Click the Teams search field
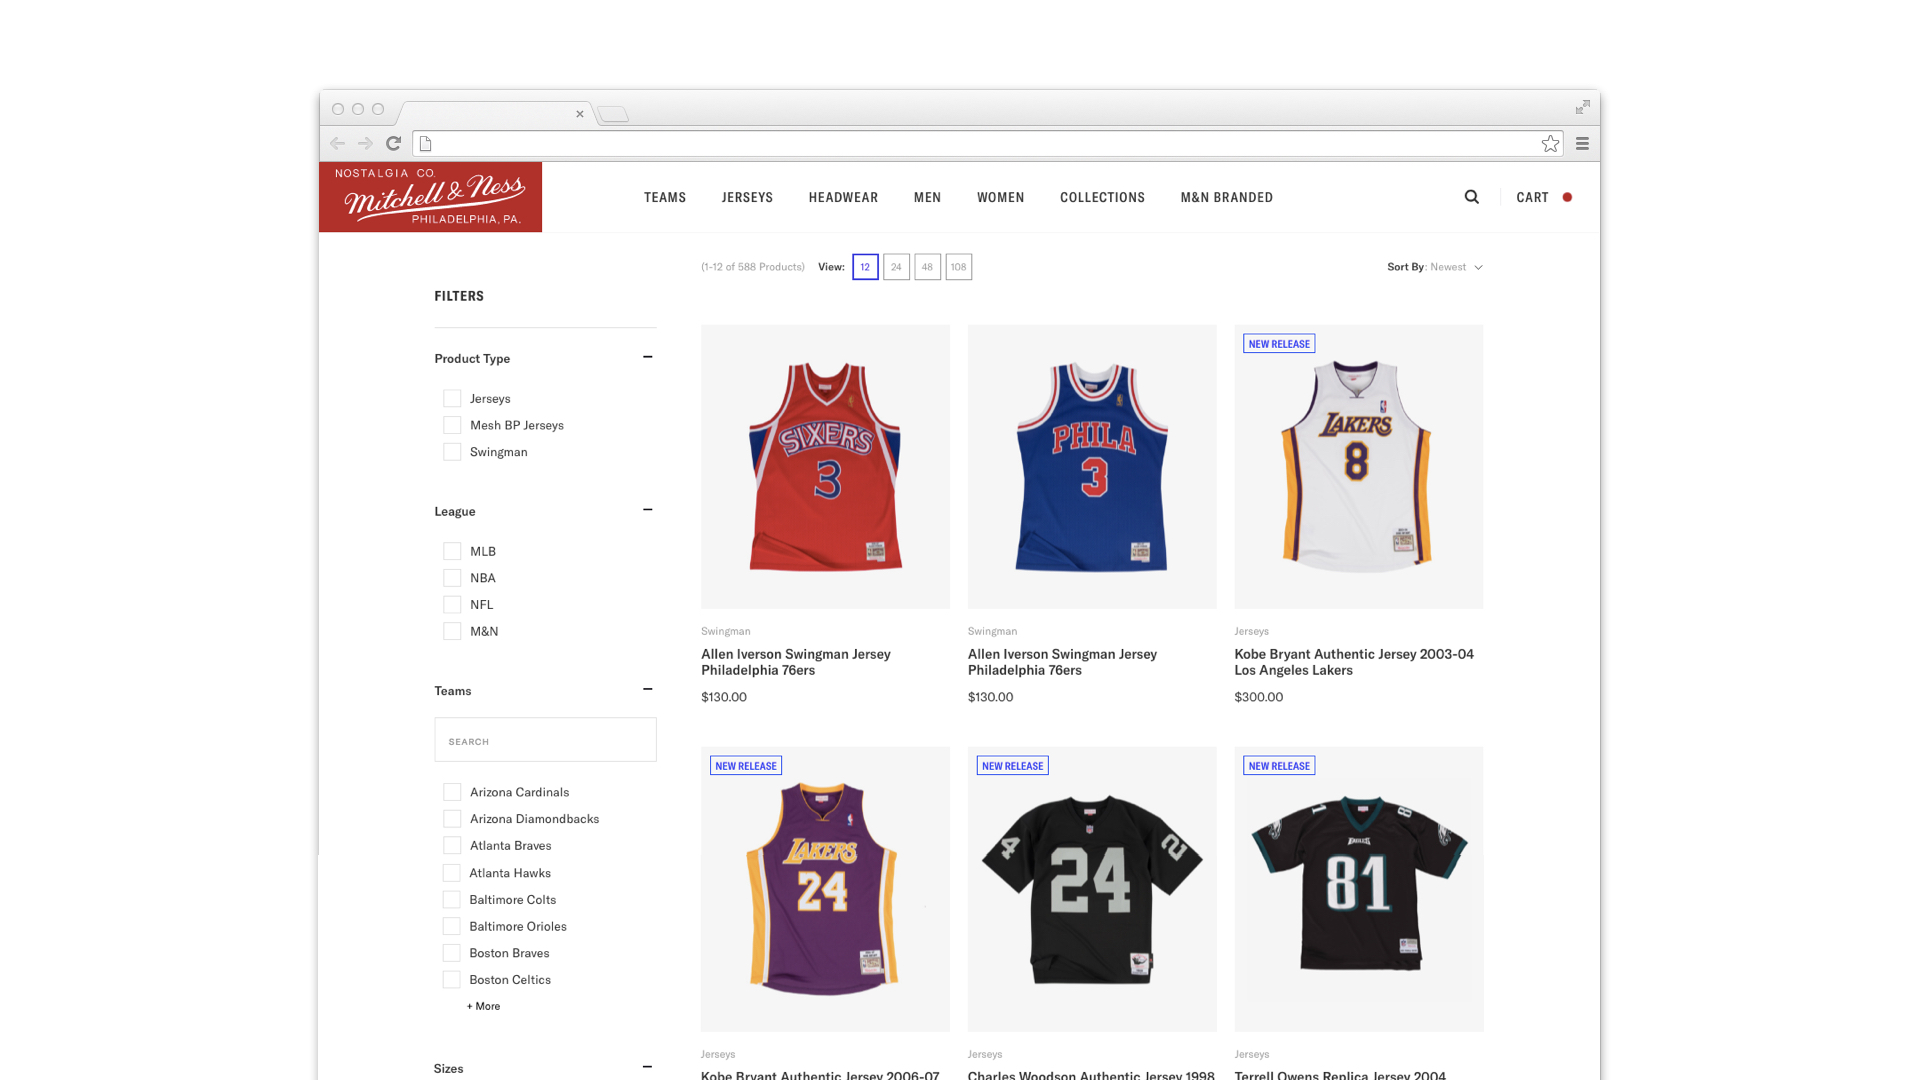 [x=545, y=740]
